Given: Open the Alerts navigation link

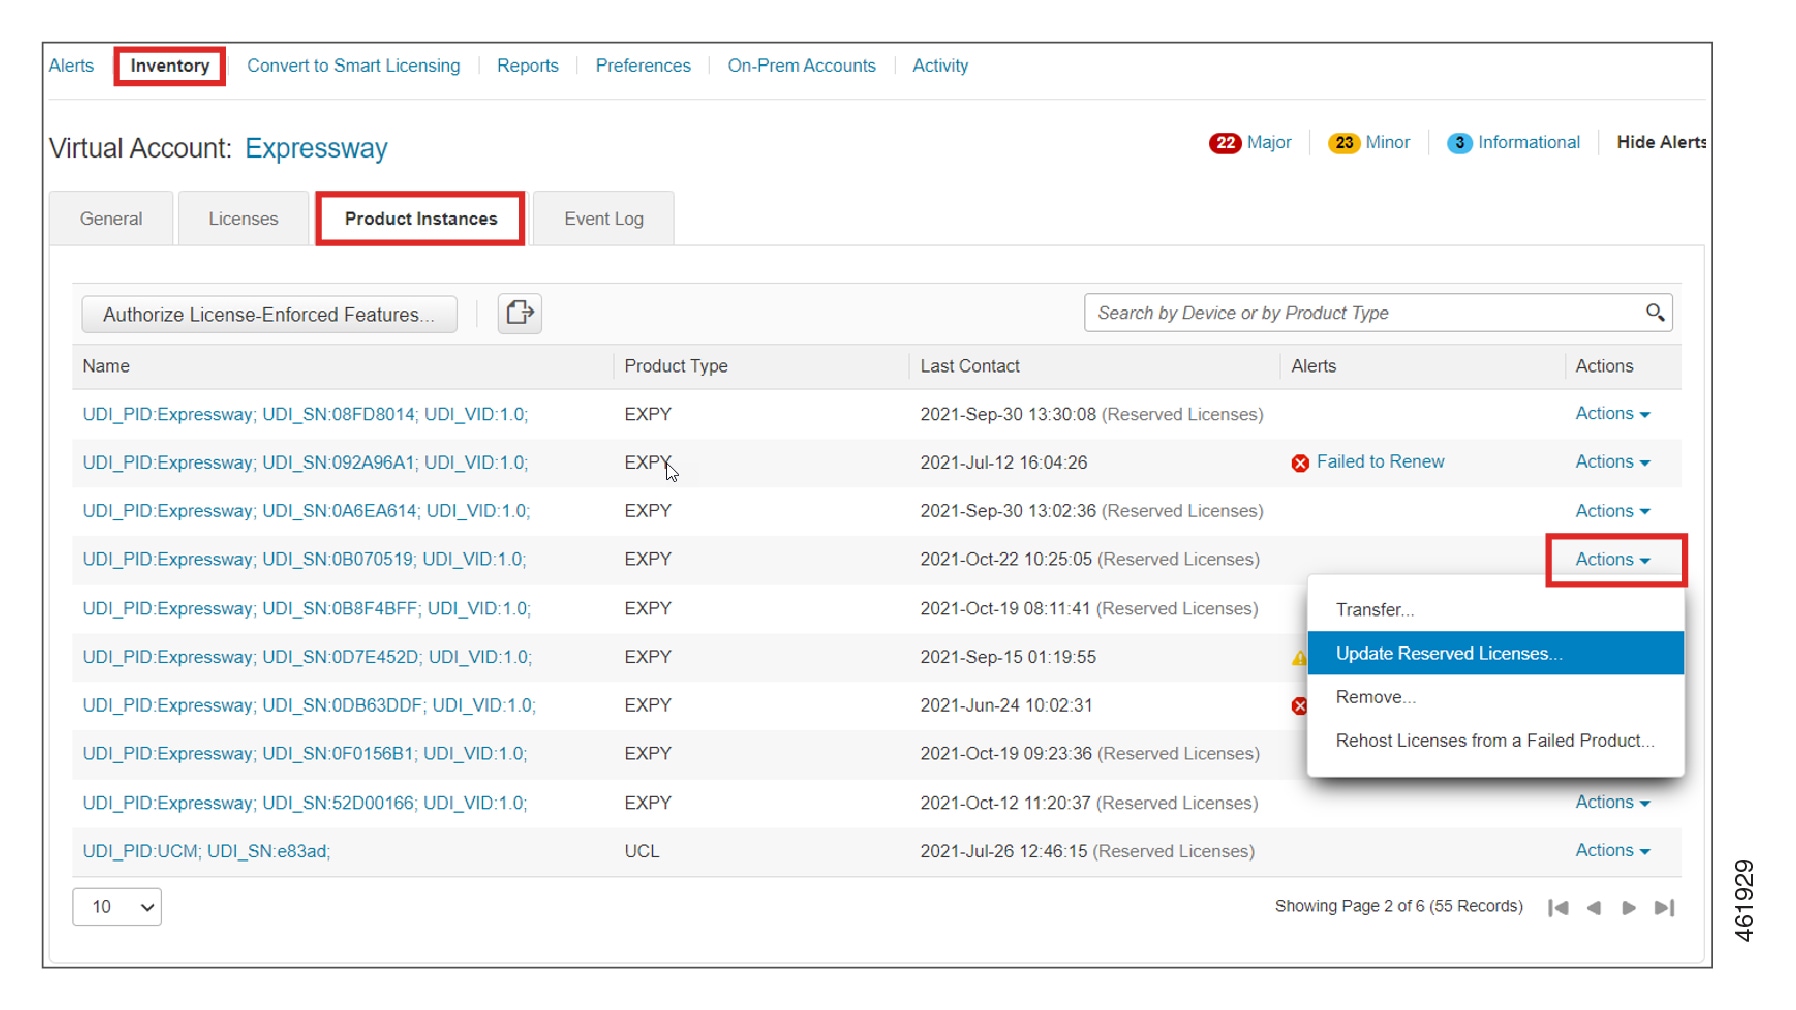Looking at the screenshot, I should coord(71,66).
